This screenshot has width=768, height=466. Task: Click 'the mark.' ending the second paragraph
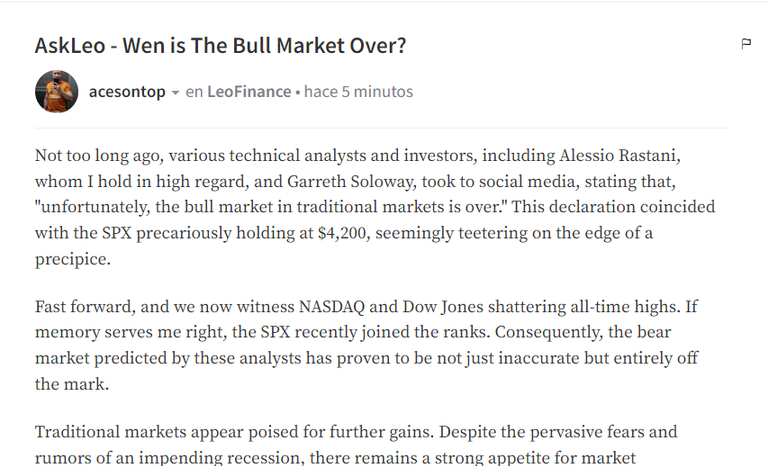(72, 384)
